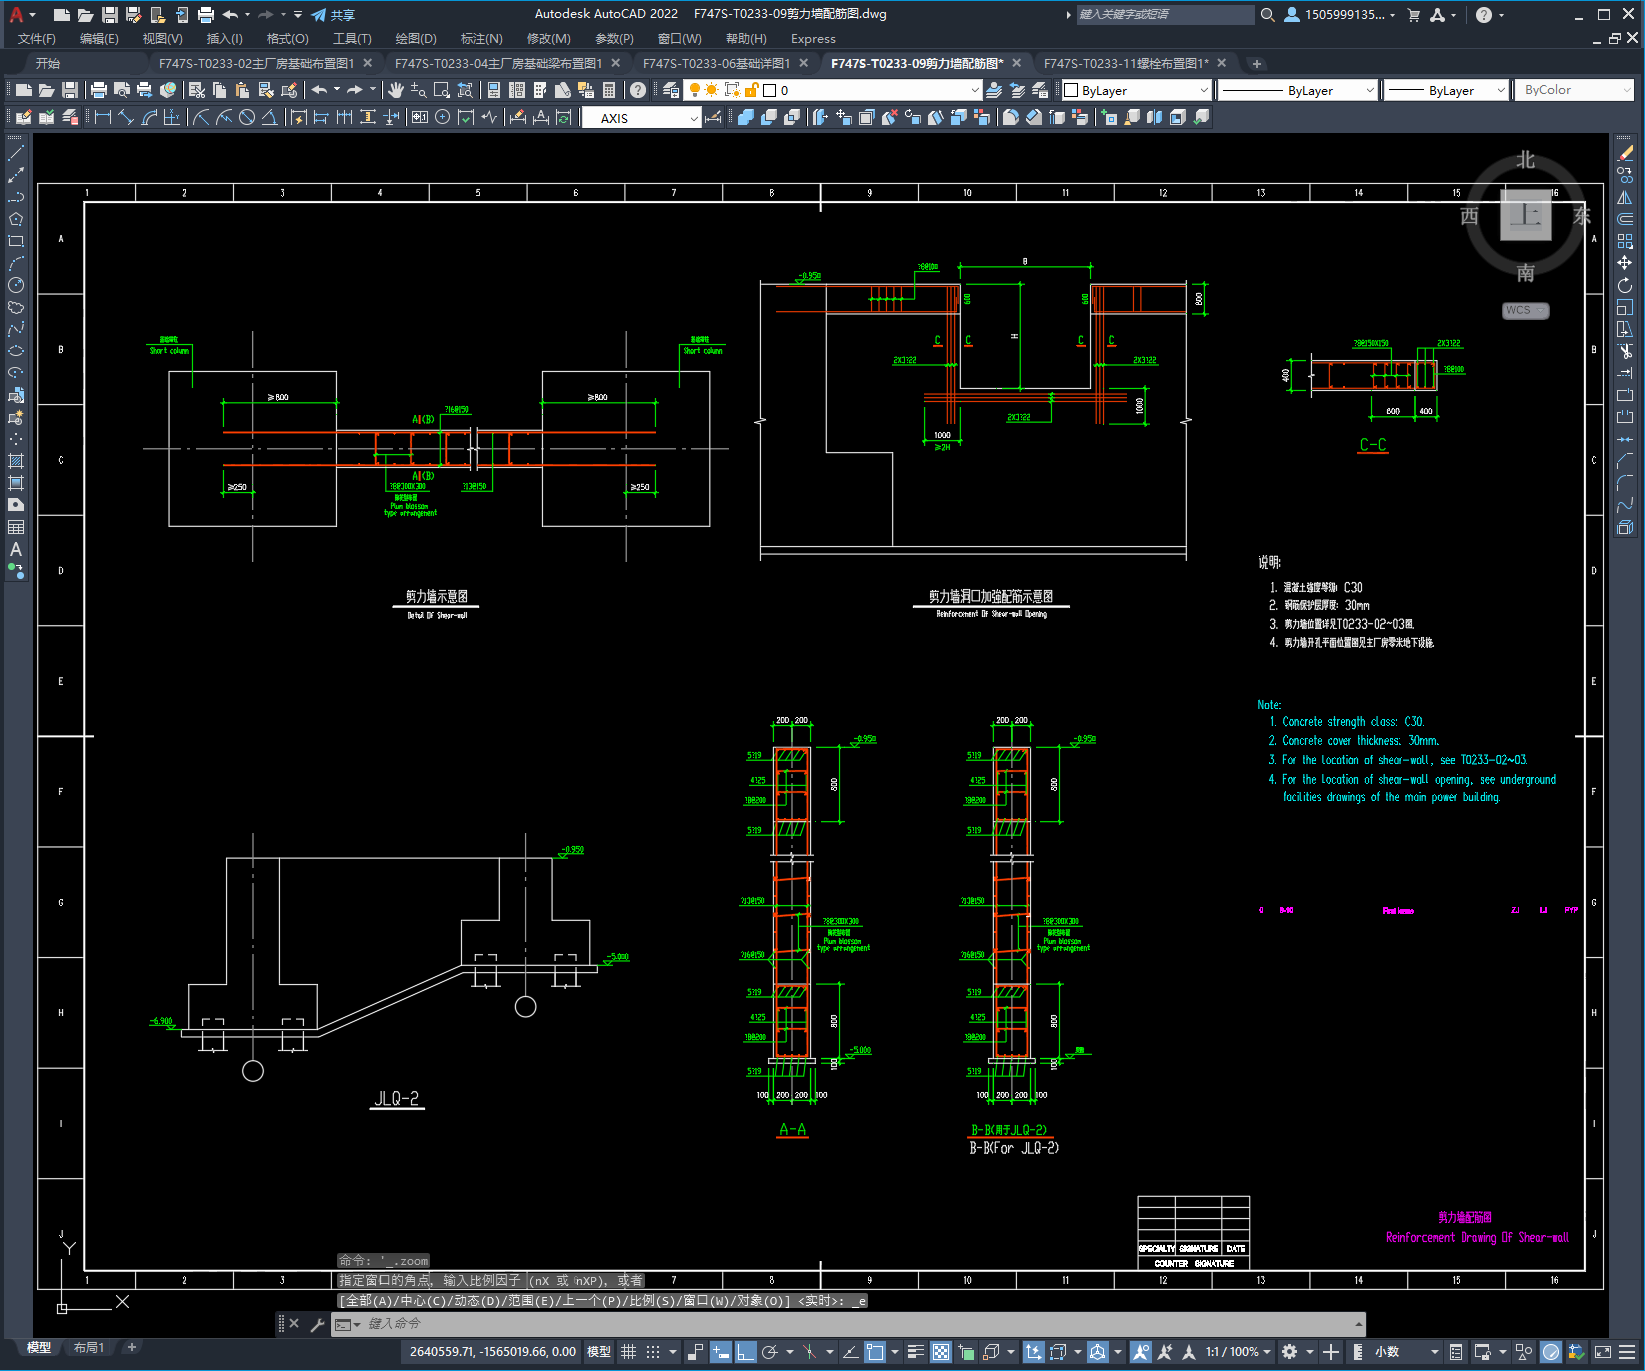Toggle dynamic input in status bar
Screen dimensions: 1645x1371
[x=721, y=1352]
